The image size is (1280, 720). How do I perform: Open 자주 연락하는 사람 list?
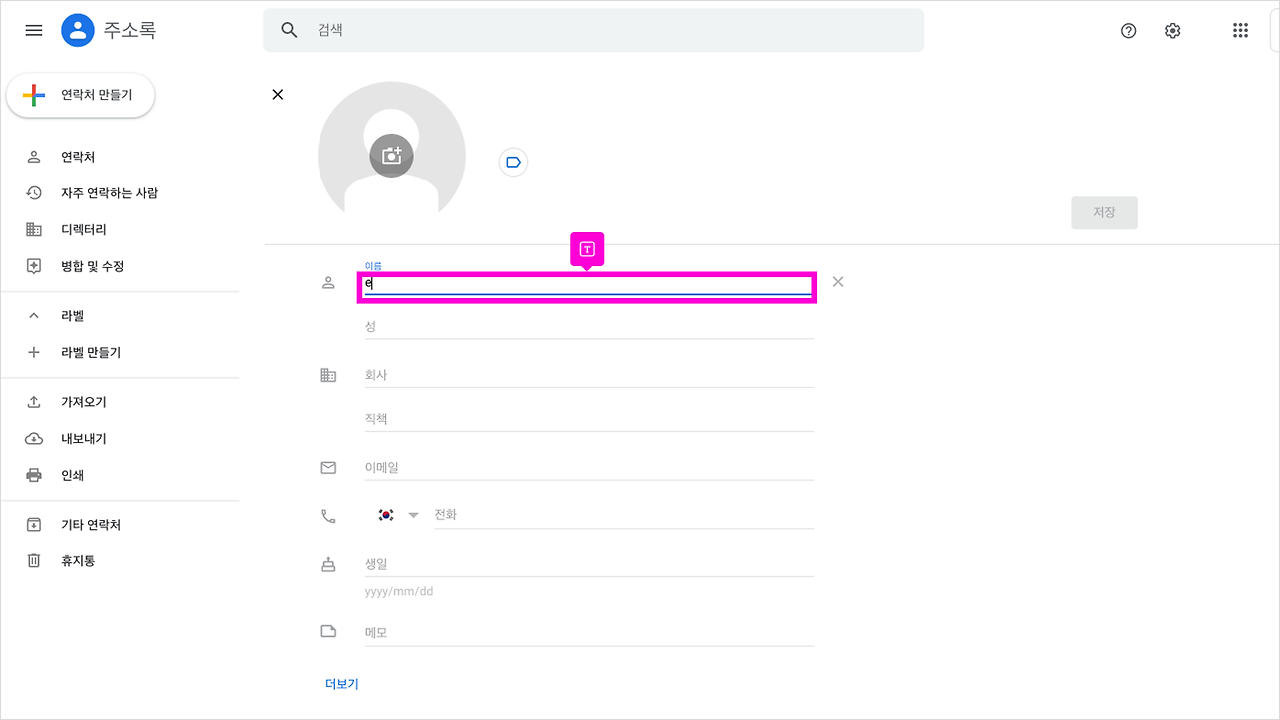[109, 193]
